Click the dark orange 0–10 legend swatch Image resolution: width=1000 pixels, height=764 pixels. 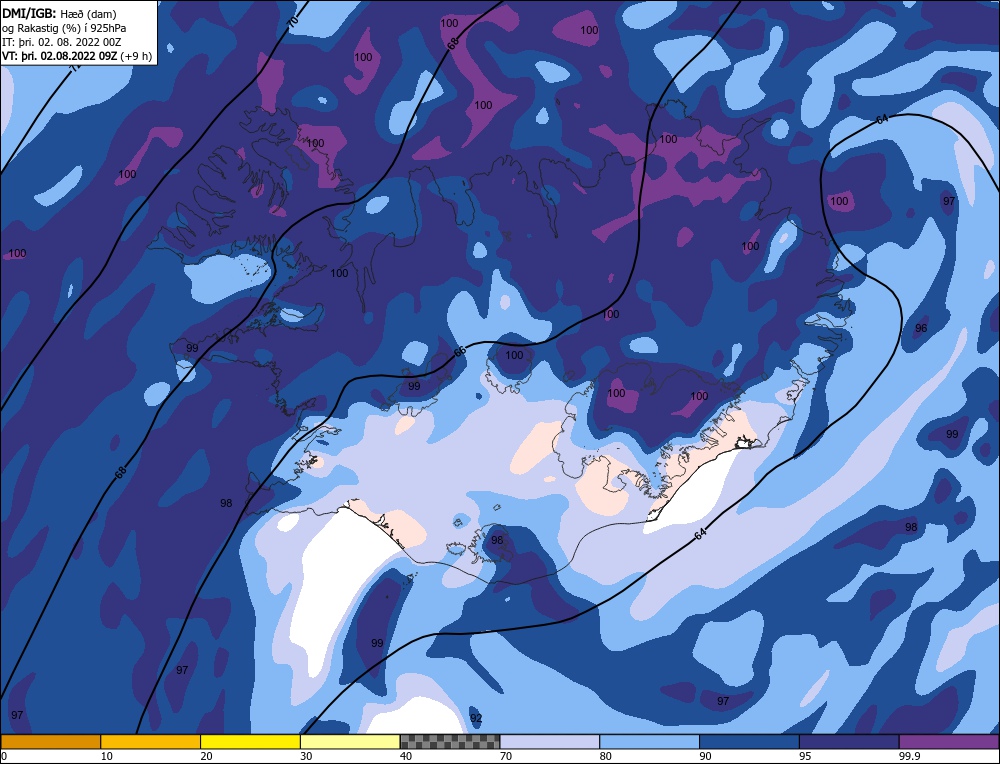pyautogui.click(x=50, y=741)
